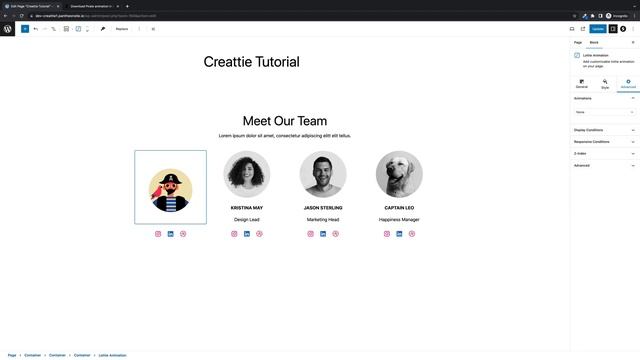Open the Animations dropdown set to None
This screenshot has width=640, height=360.
(x=604, y=112)
